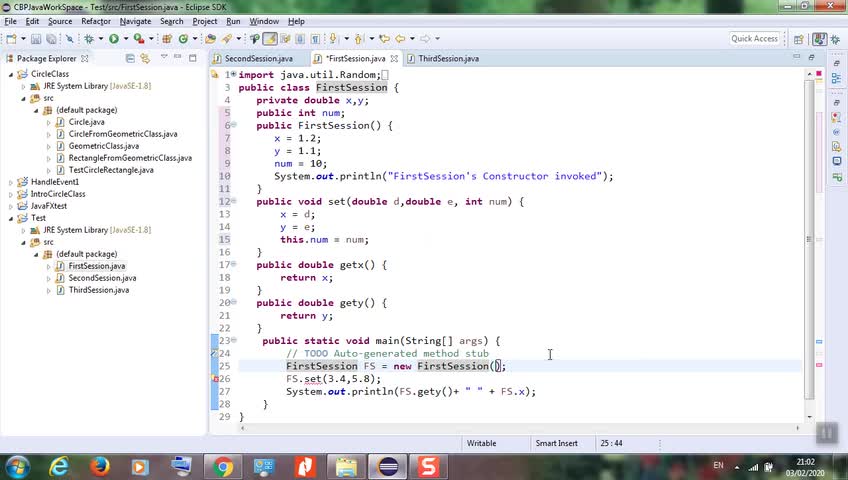Toggle Show Whitespace Characters icon

pos(315,39)
